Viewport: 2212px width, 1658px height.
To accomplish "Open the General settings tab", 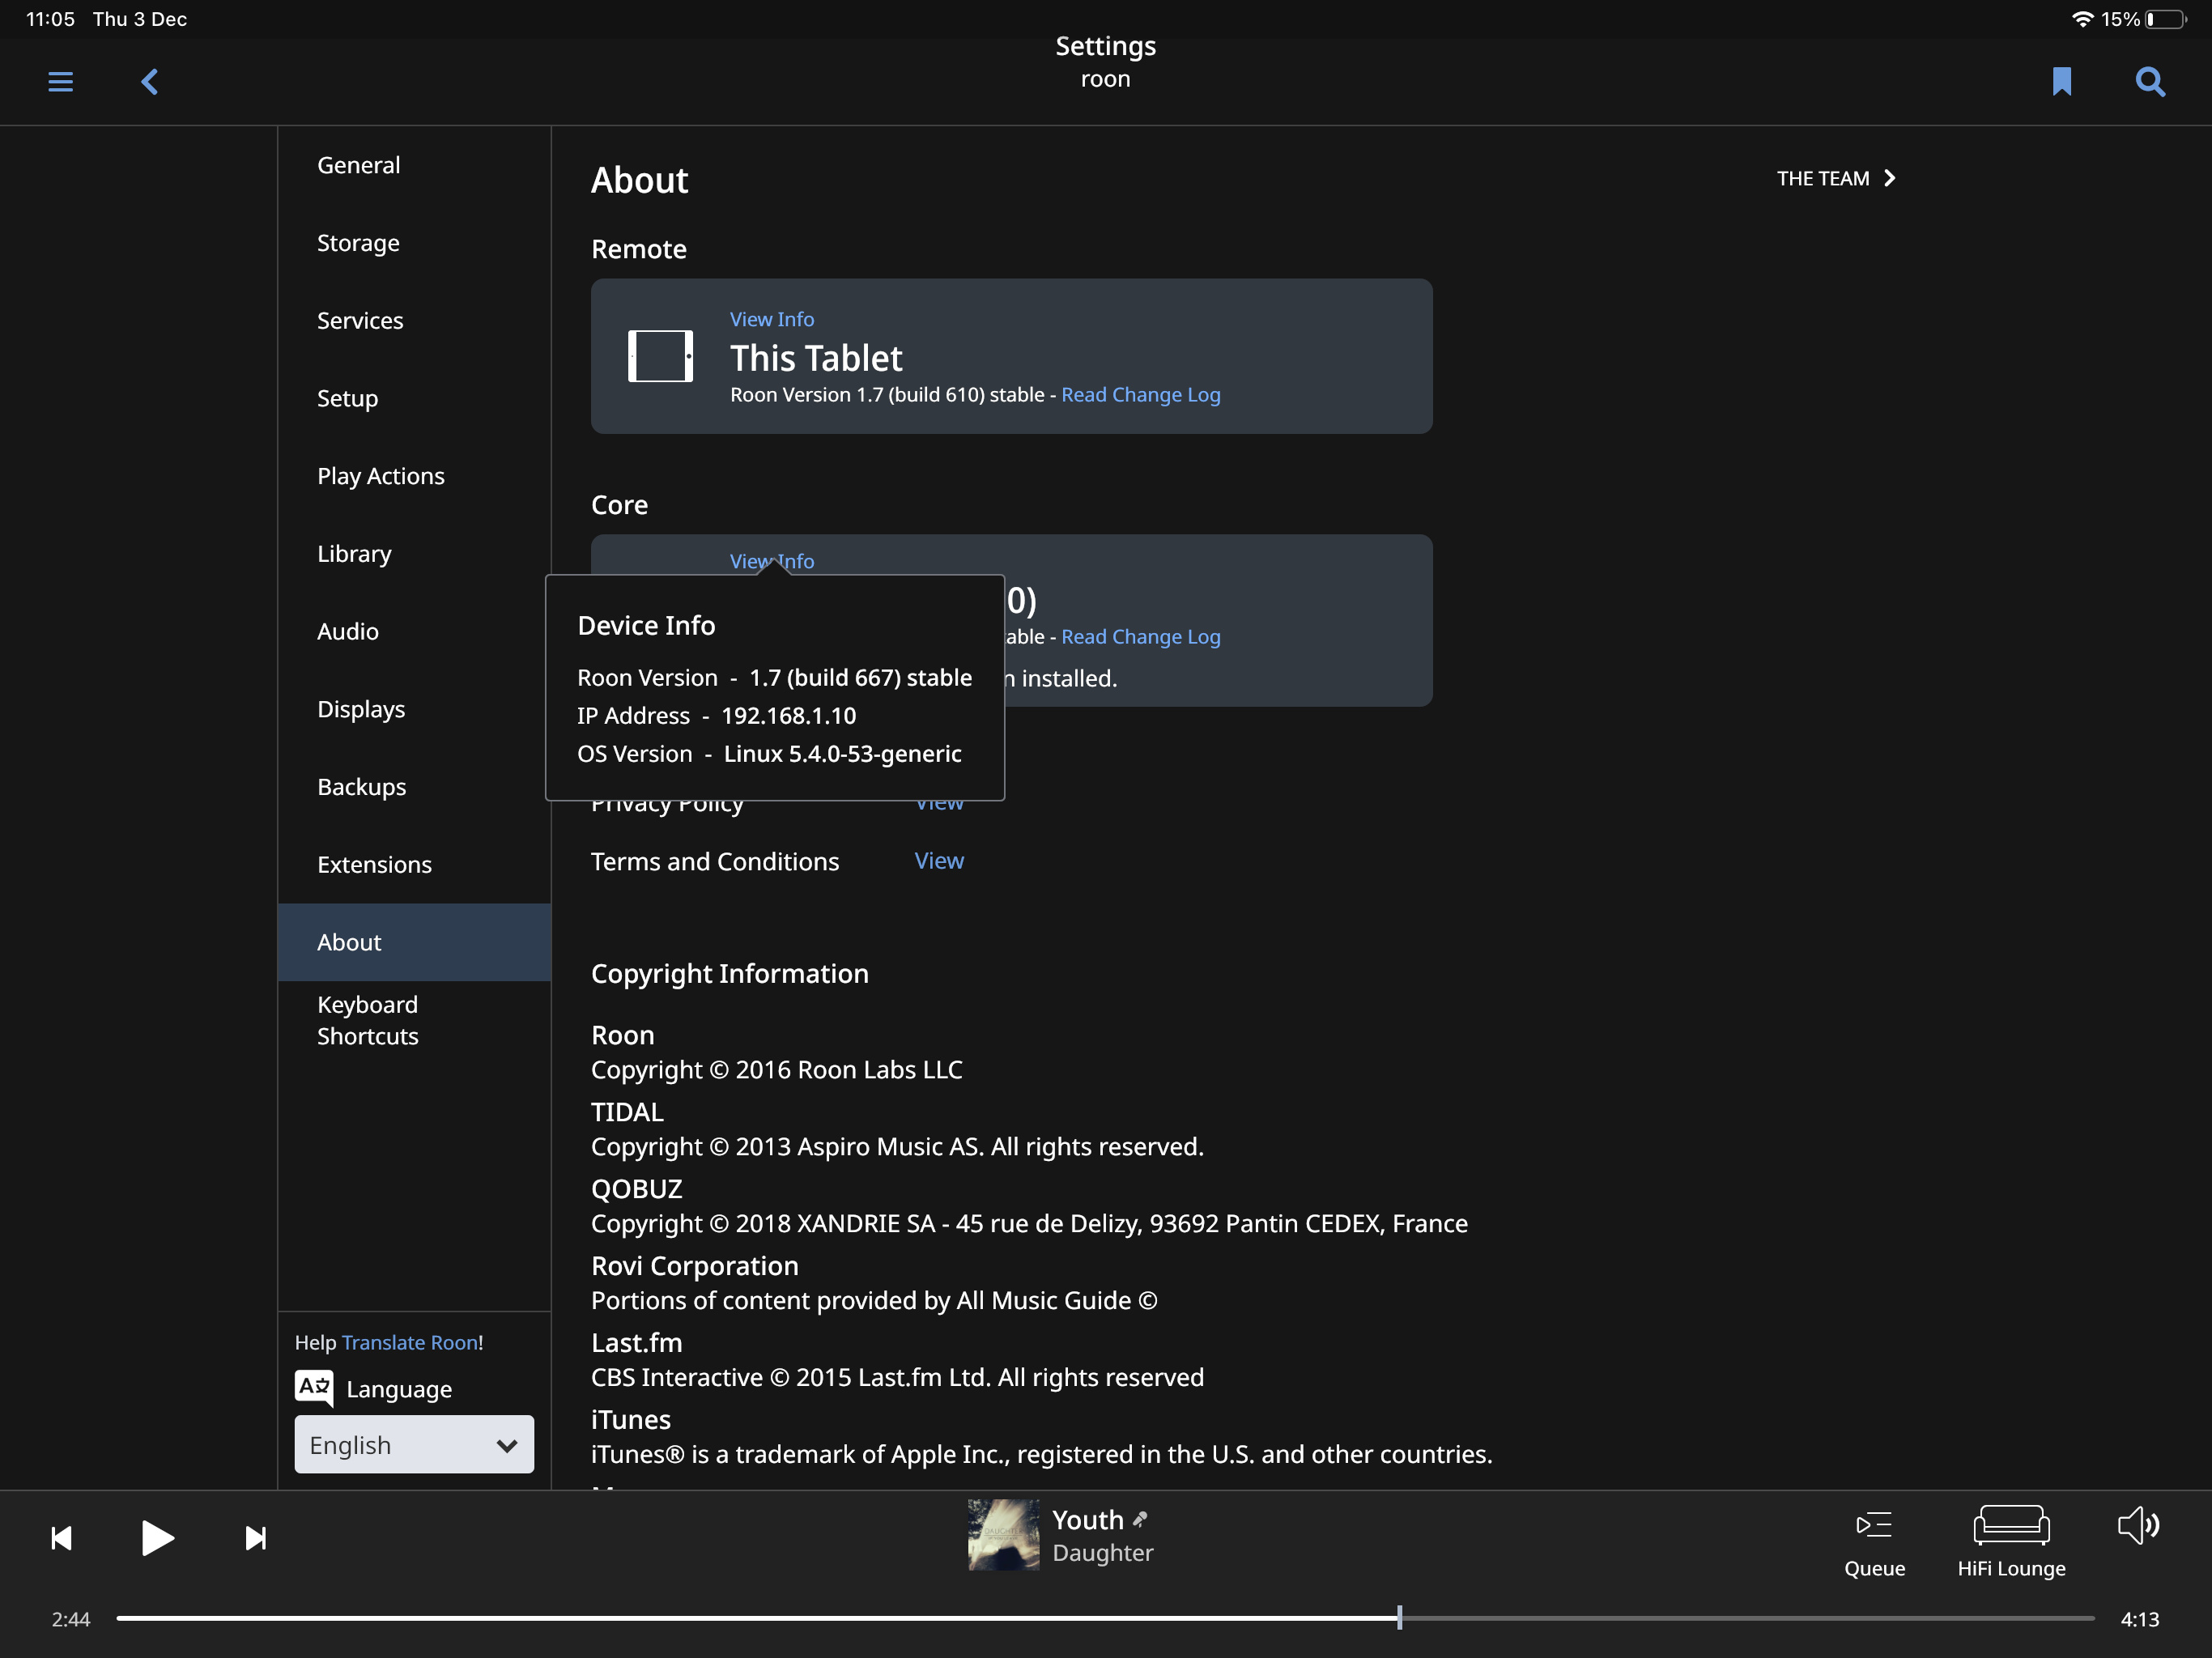I will (x=415, y=165).
